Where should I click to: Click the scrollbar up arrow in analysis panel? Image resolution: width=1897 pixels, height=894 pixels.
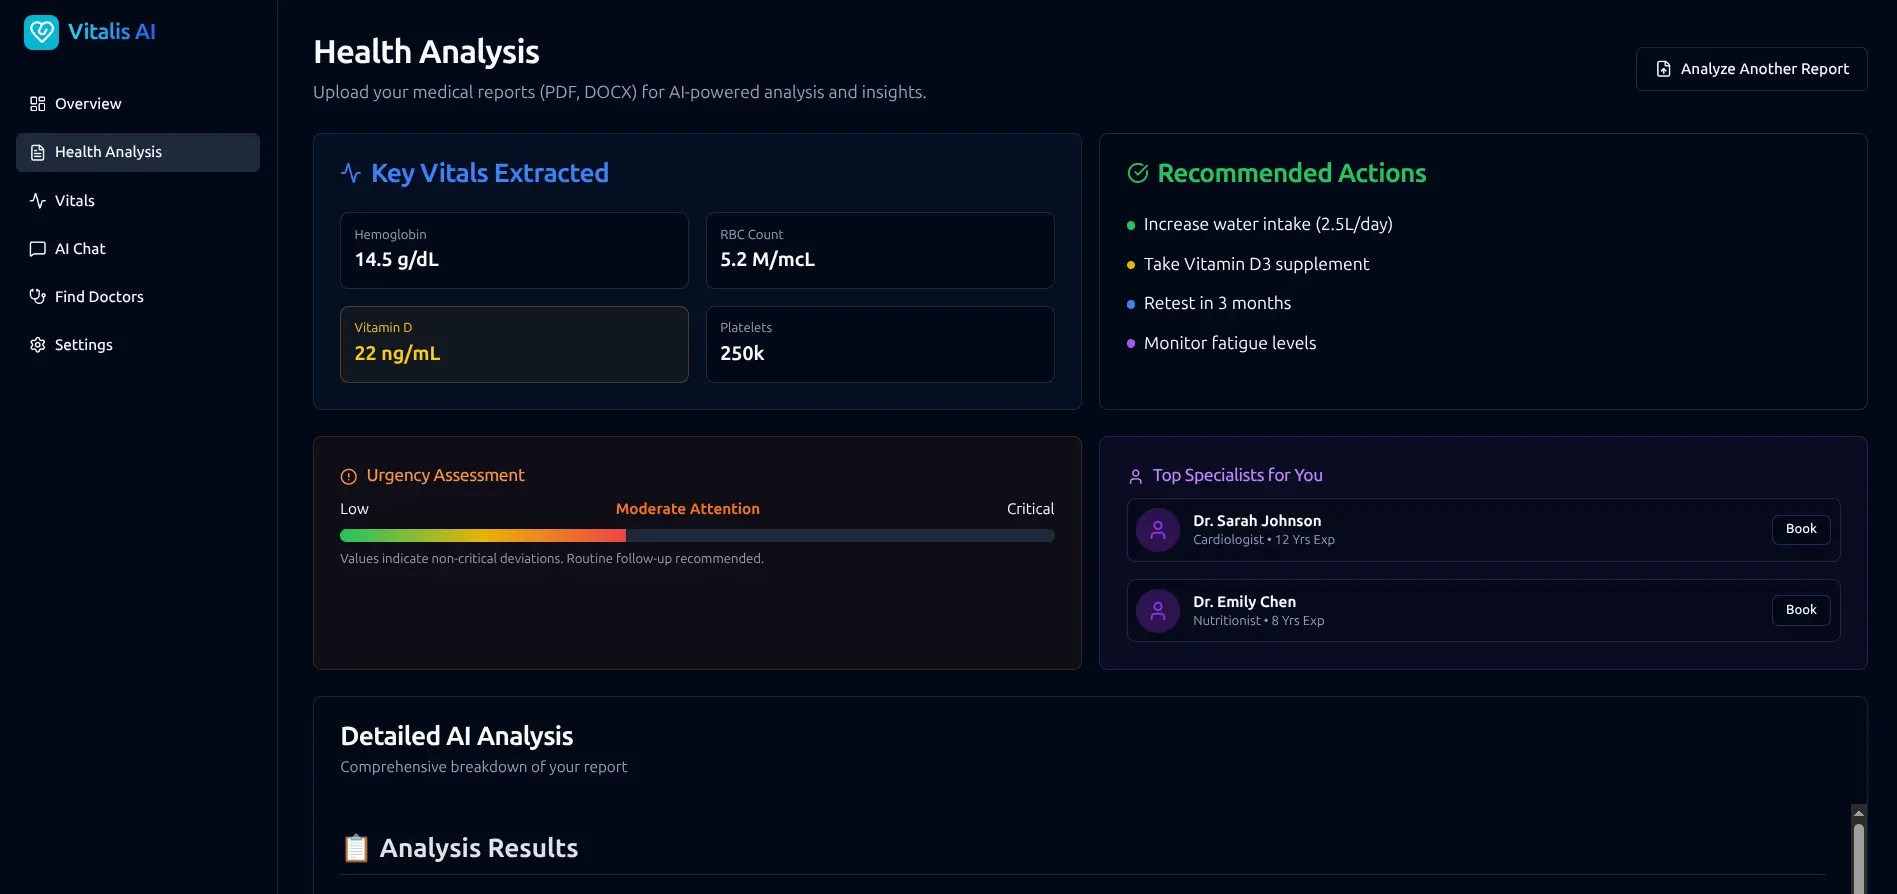click(x=1858, y=813)
